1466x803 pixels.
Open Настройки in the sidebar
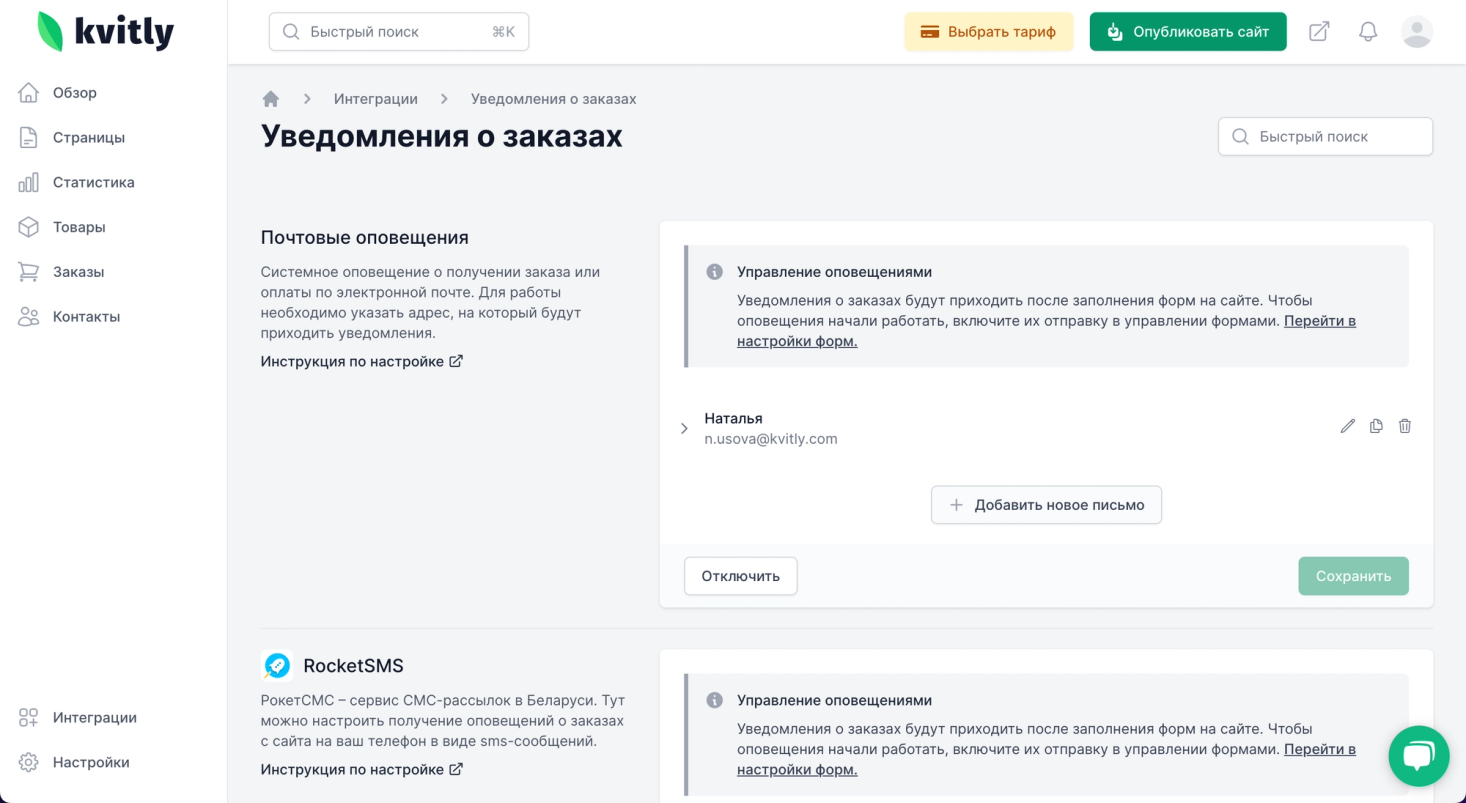(91, 763)
